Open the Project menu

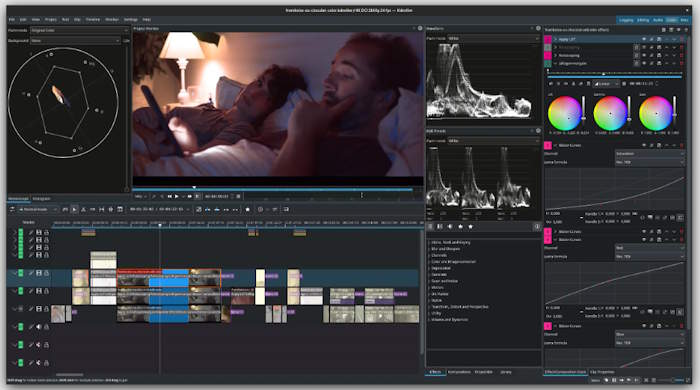click(x=51, y=20)
